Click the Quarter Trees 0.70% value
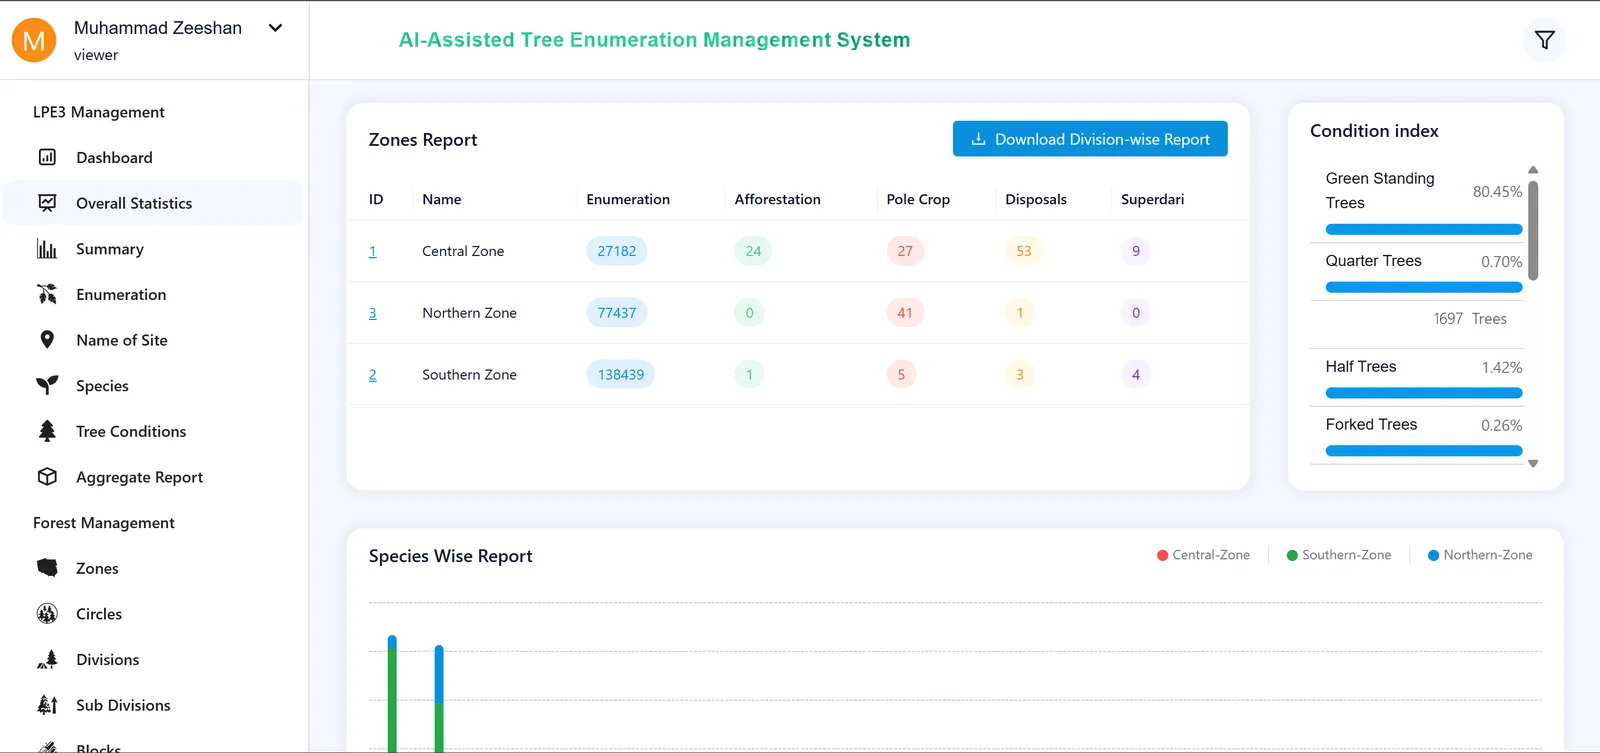1600x753 pixels. tap(1501, 262)
